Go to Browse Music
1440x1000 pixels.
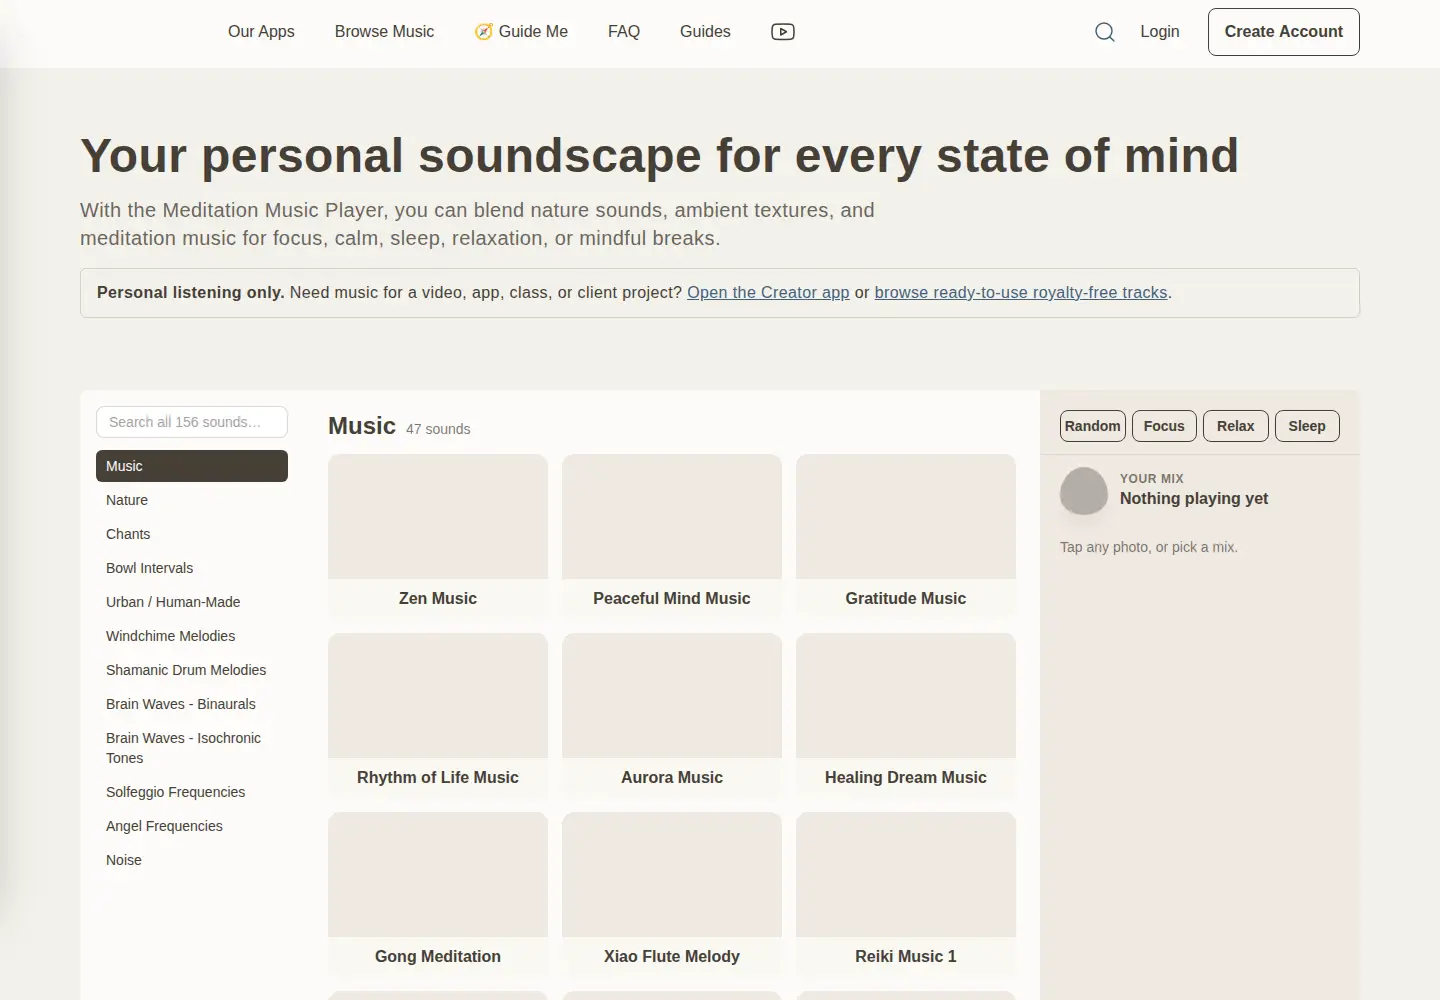(384, 32)
